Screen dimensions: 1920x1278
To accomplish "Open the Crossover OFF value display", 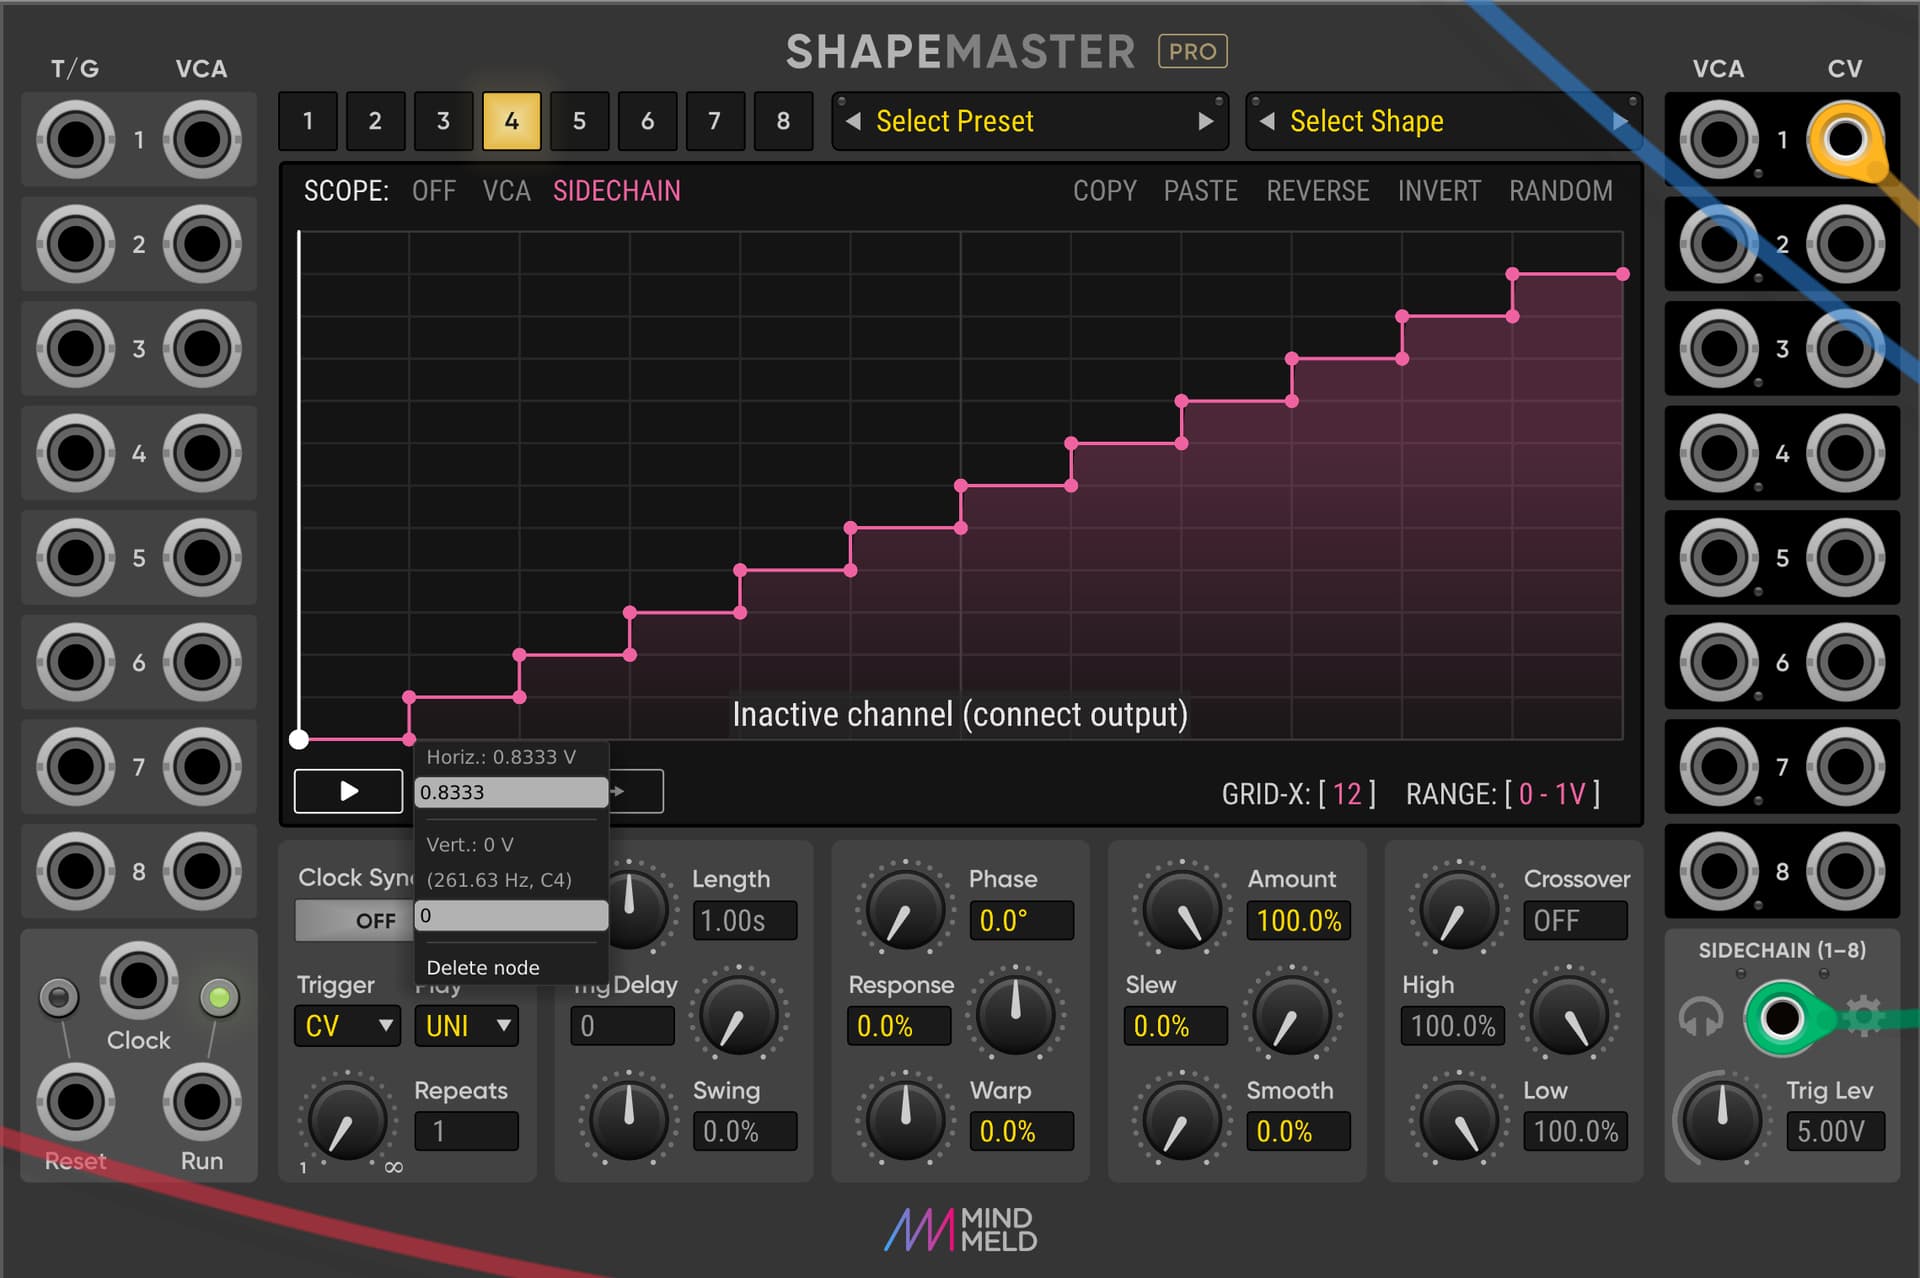I will pyautogui.click(x=1575, y=920).
